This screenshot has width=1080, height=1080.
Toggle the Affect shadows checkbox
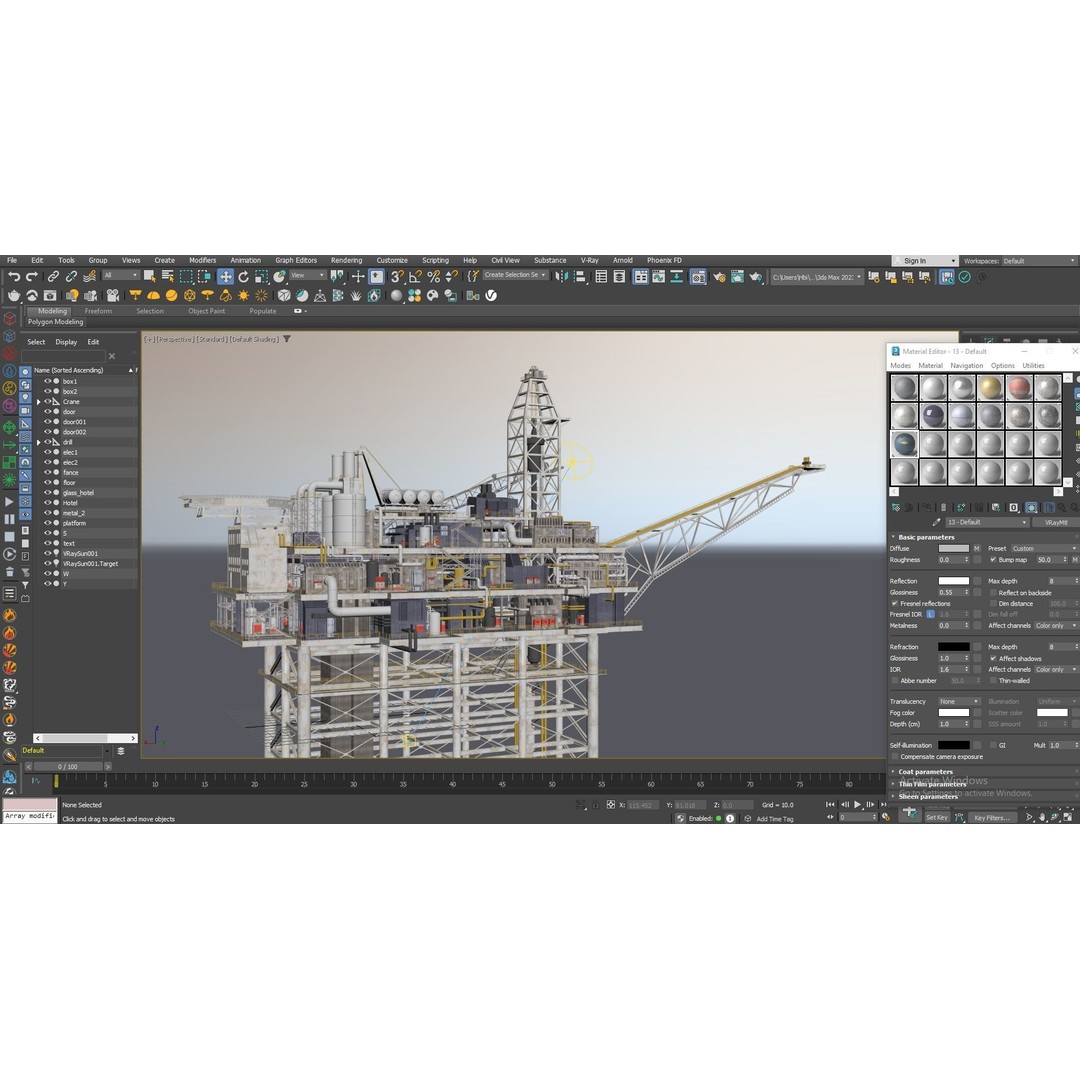click(993, 658)
